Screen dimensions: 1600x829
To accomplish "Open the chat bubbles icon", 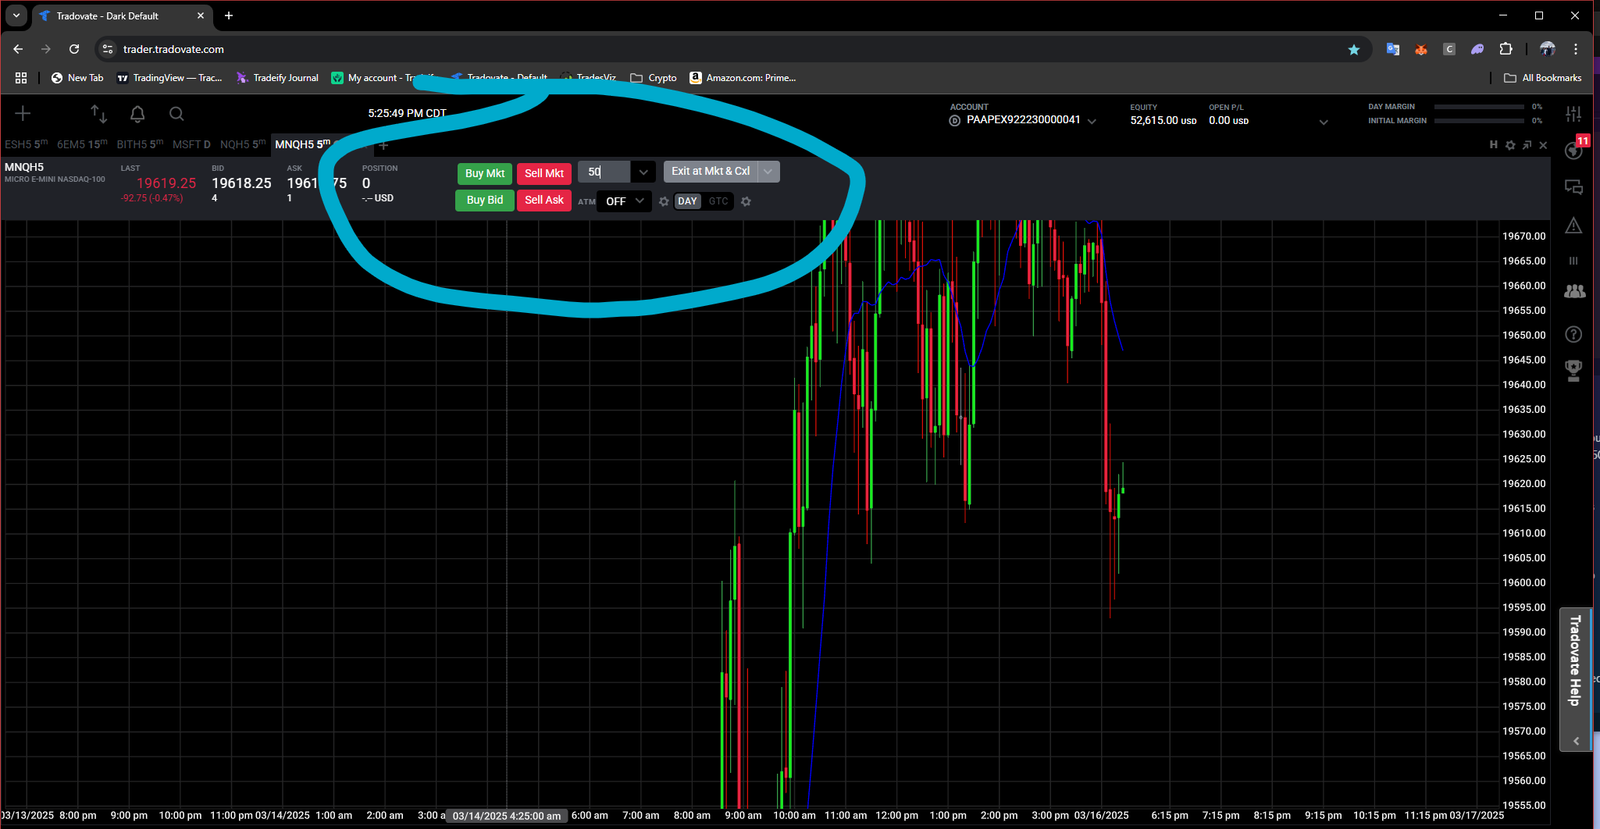I will tap(1574, 187).
